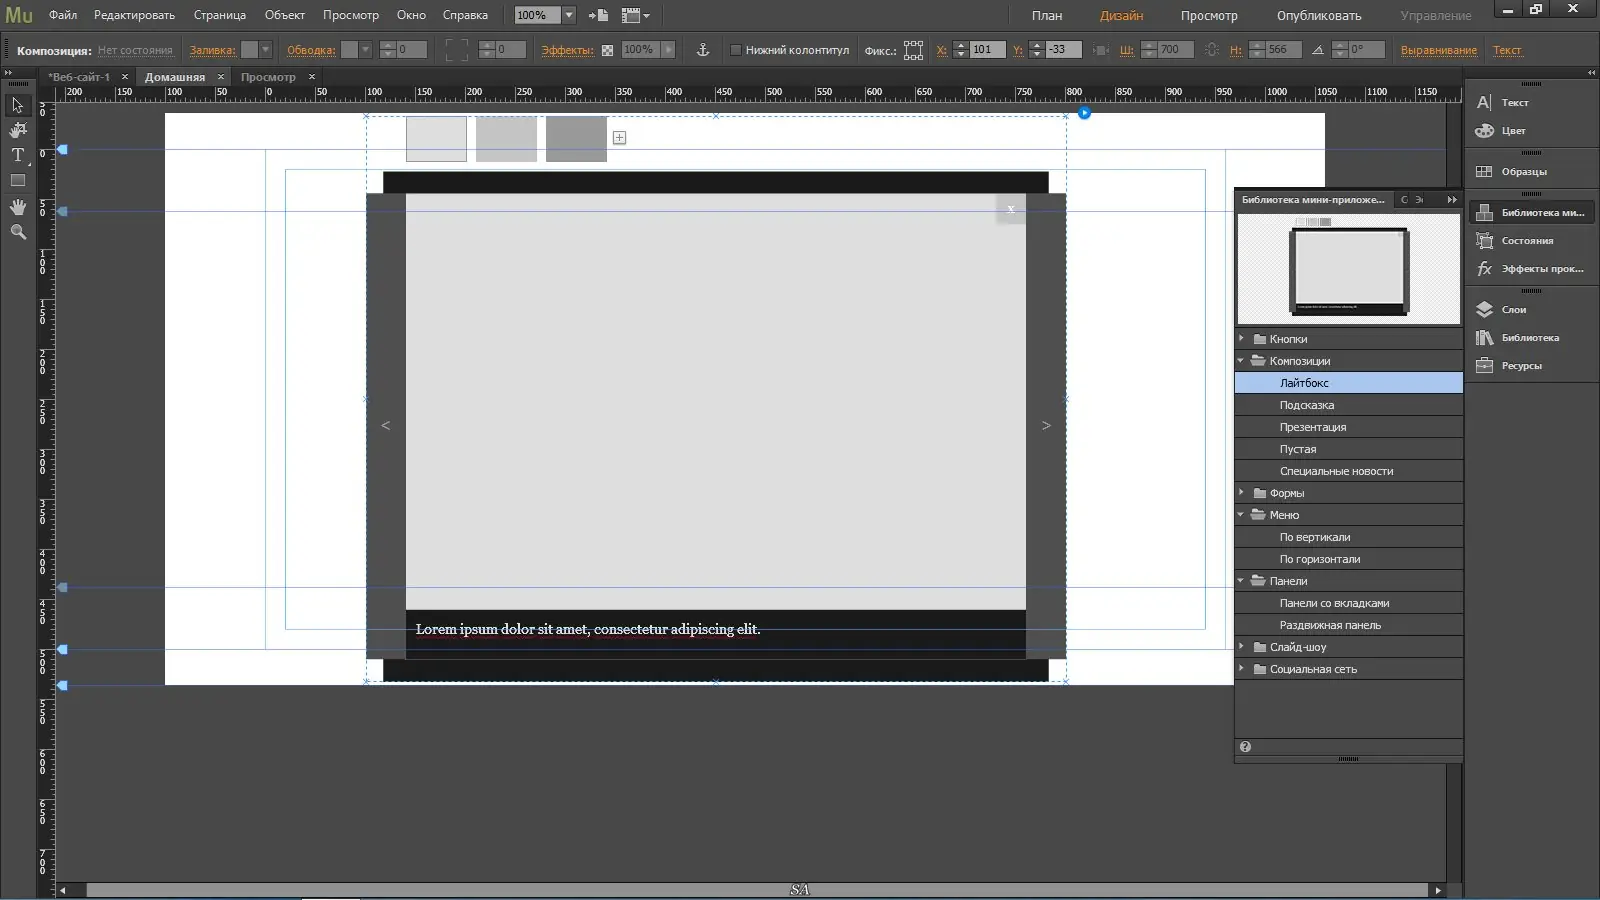Select the Hand tool
The width and height of the screenshot is (1600, 900).
click(17, 206)
